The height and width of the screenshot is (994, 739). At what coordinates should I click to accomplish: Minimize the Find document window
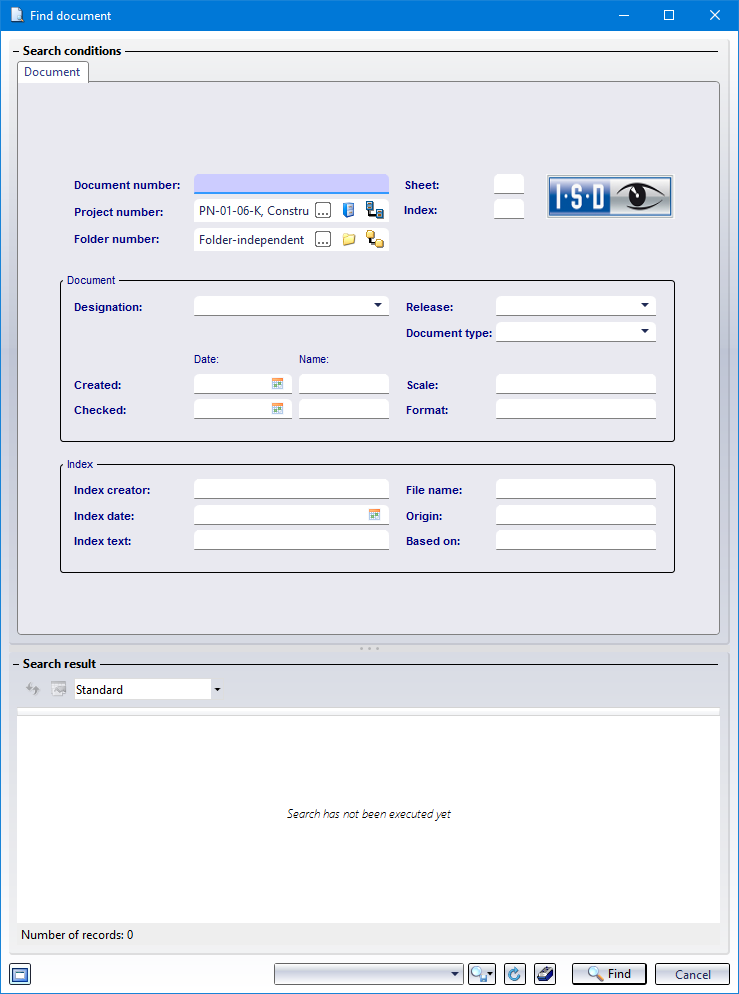click(x=623, y=15)
